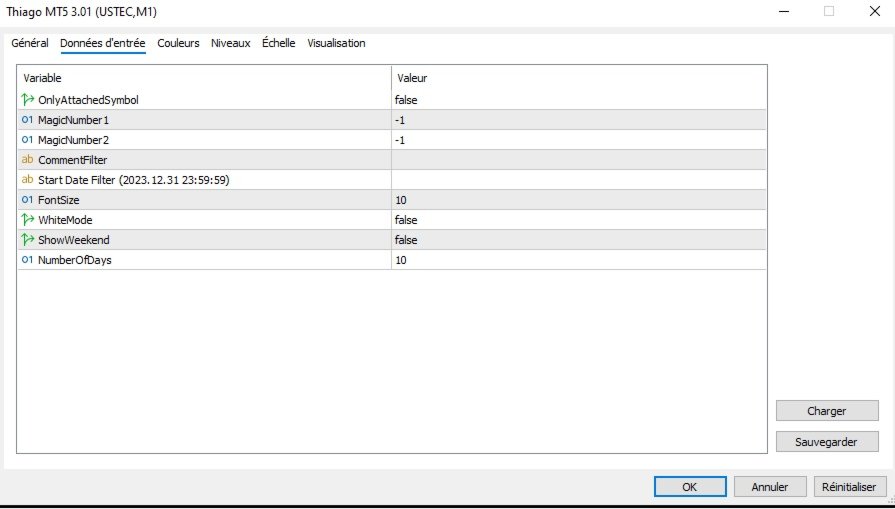Save settings with Sauvegarder button

click(827, 442)
